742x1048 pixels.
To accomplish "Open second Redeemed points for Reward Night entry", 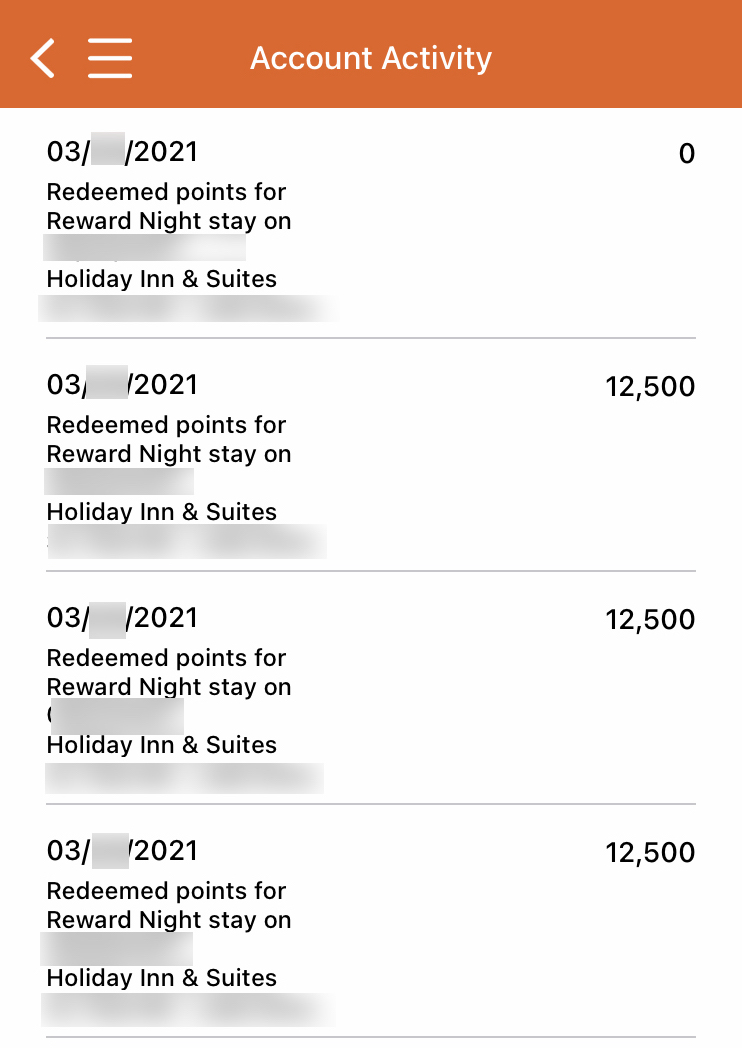I will [x=168, y=440].
